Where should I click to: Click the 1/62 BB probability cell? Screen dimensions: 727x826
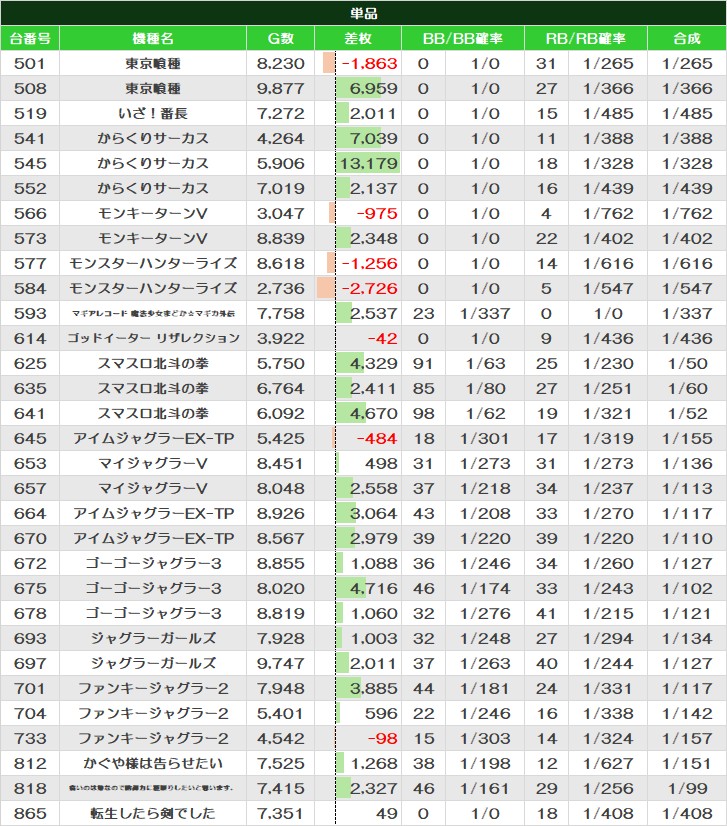point(485,414)
